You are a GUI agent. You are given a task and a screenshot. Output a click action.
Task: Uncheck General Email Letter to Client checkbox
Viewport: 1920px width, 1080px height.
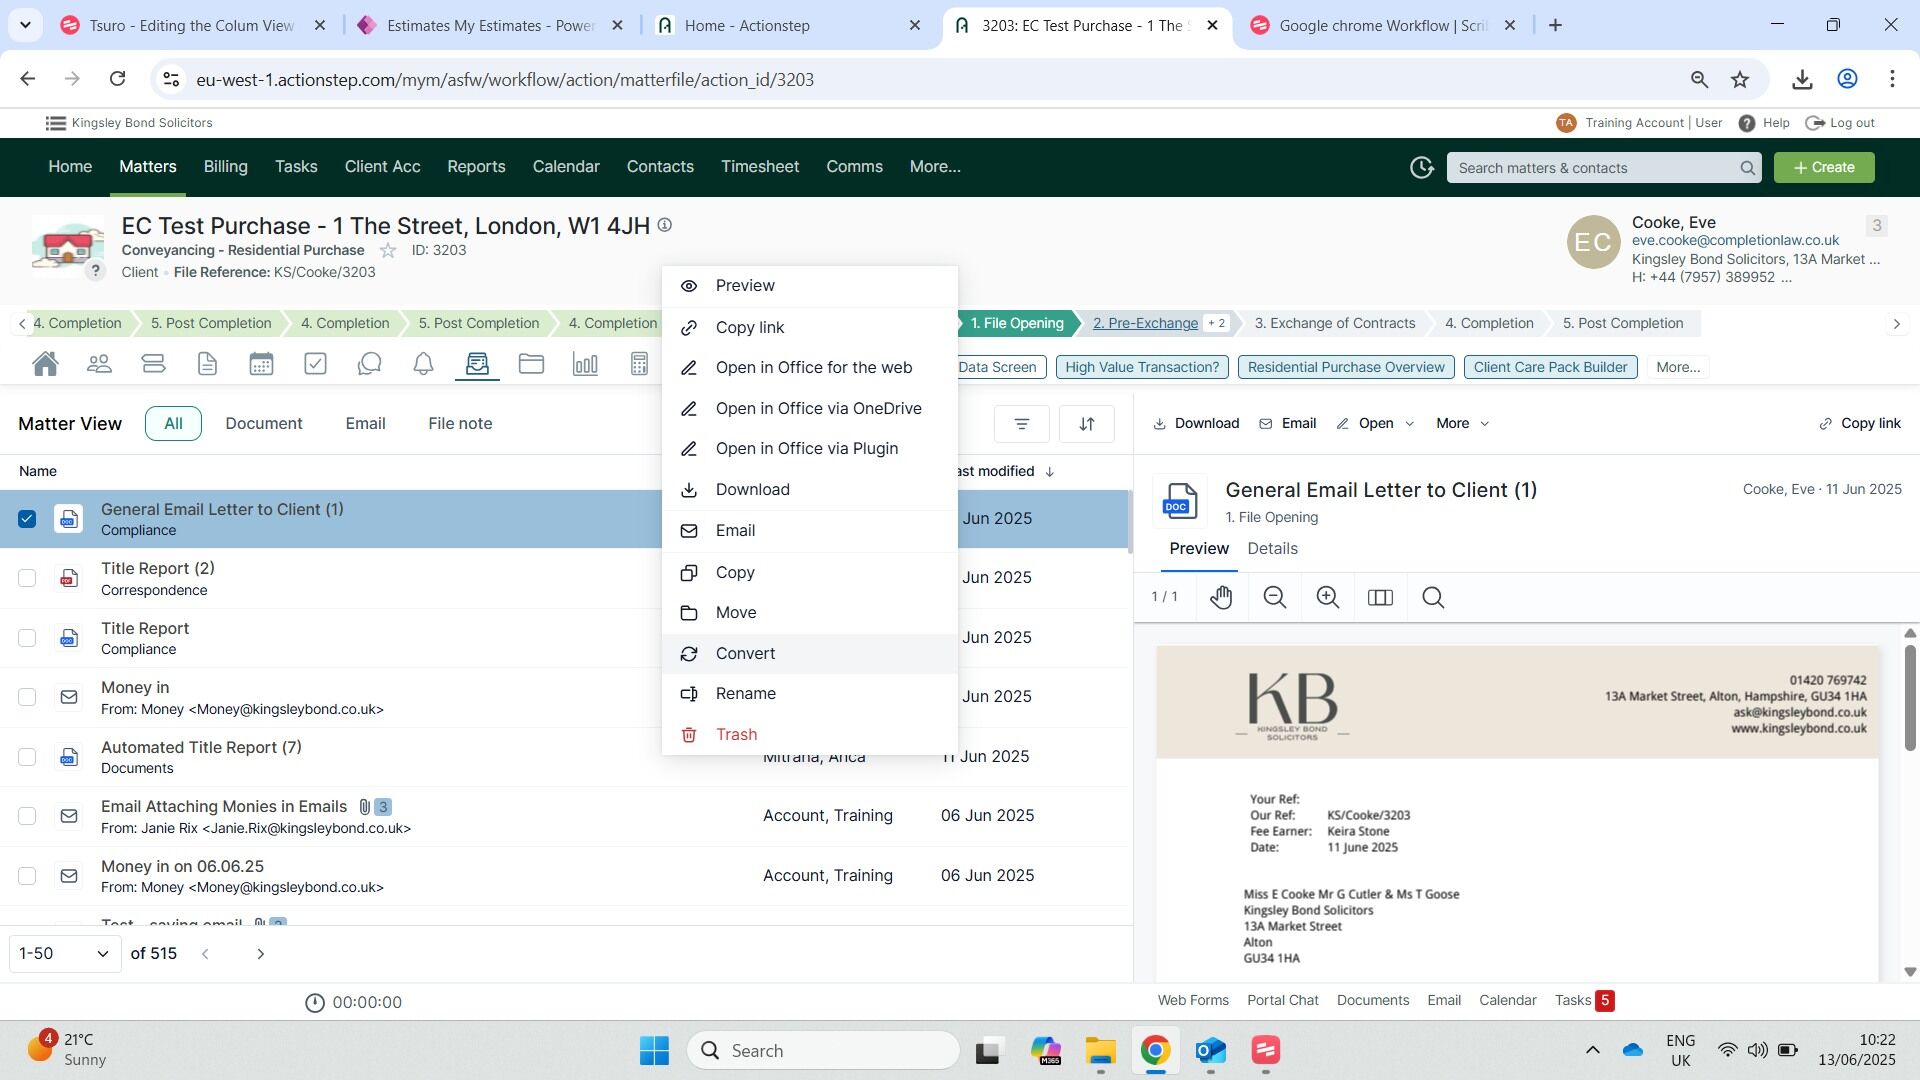tap(27, 519)
